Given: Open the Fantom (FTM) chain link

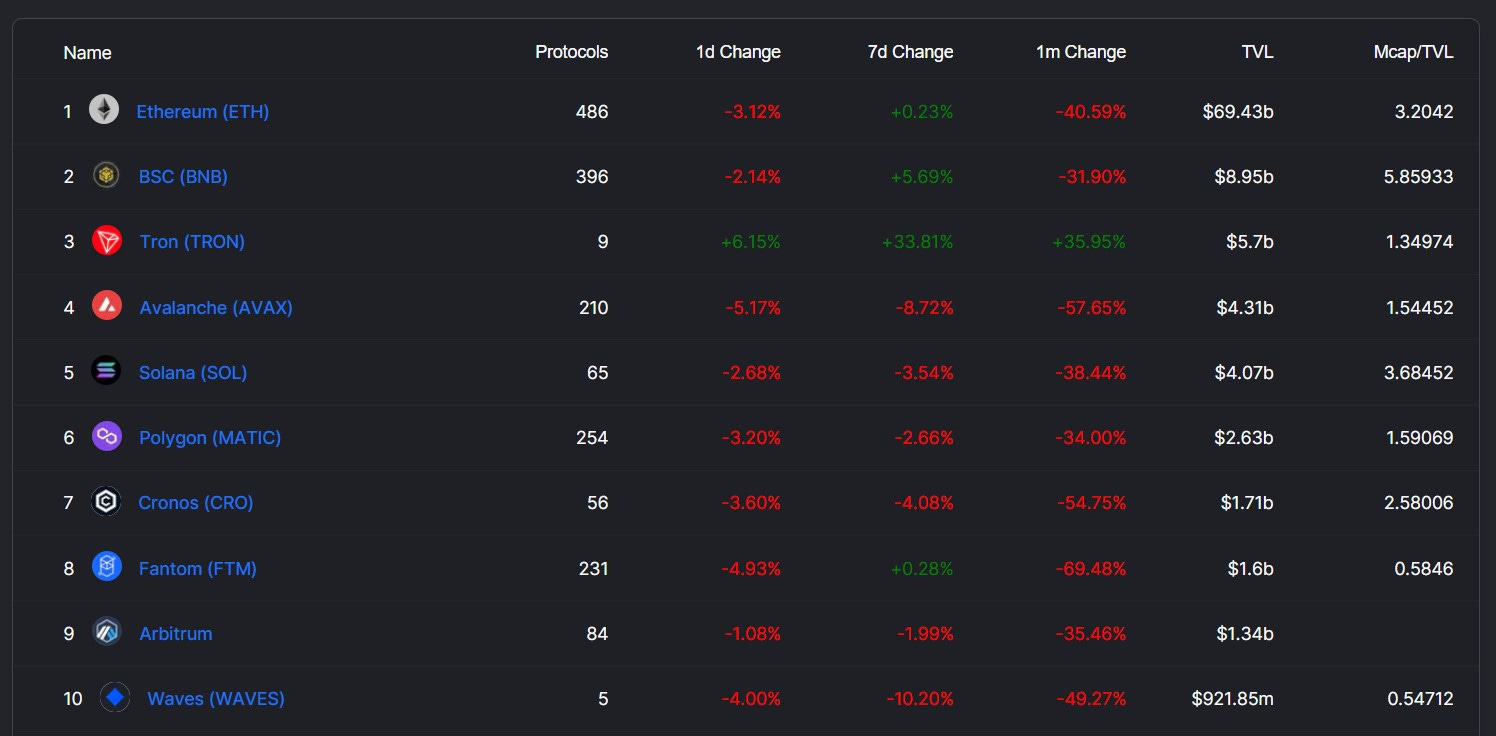Looking at the screenshot, I should click(x=198, y=569).
